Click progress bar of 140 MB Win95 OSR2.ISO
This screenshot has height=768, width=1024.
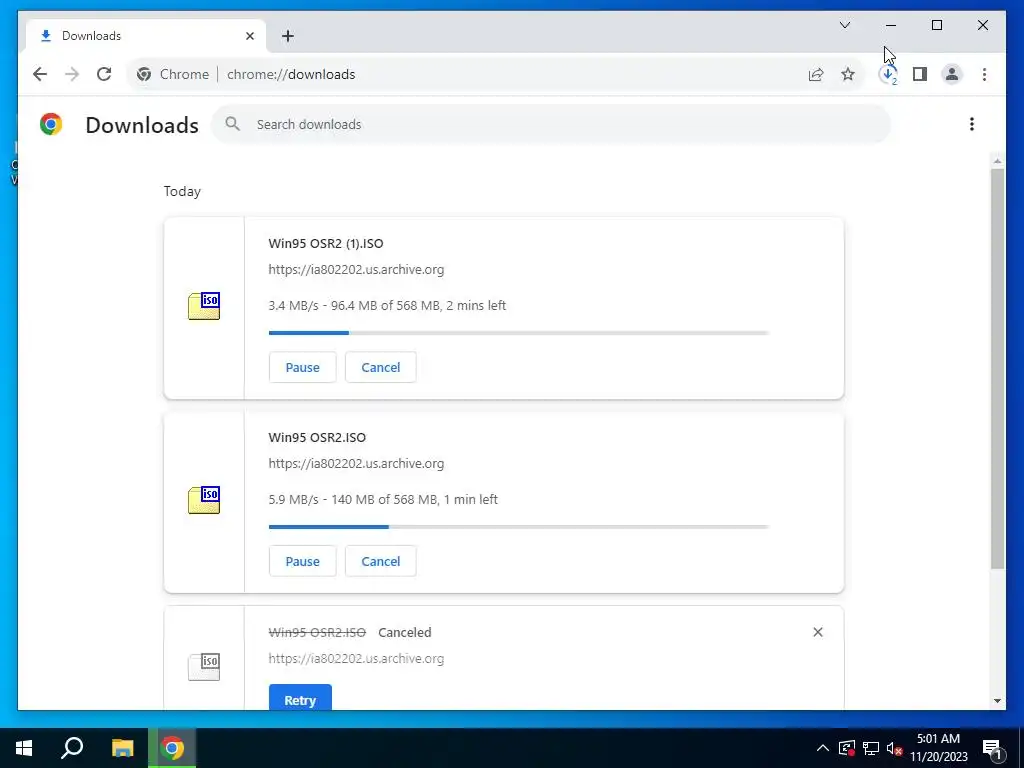(519, 527)
